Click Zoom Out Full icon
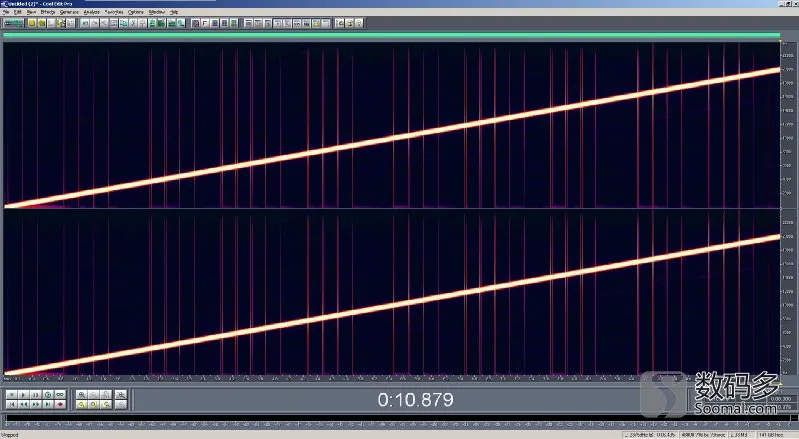 pyautogui.click(x=106, y=395)
